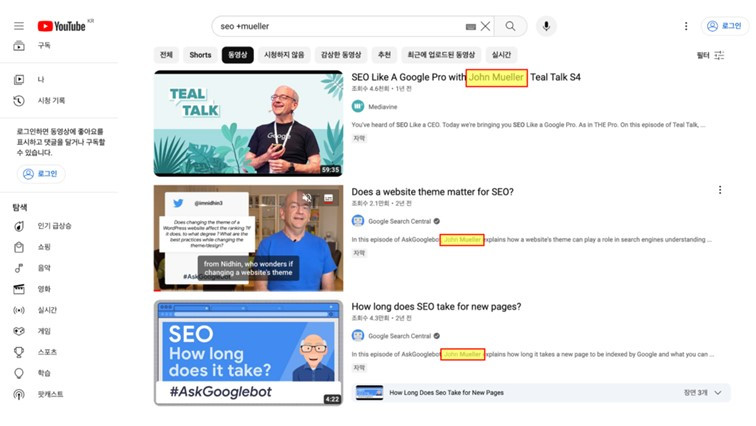Select the recently uploaded filter chip
Viewport: 756px width, 426px height.
[x=441, y=55]
